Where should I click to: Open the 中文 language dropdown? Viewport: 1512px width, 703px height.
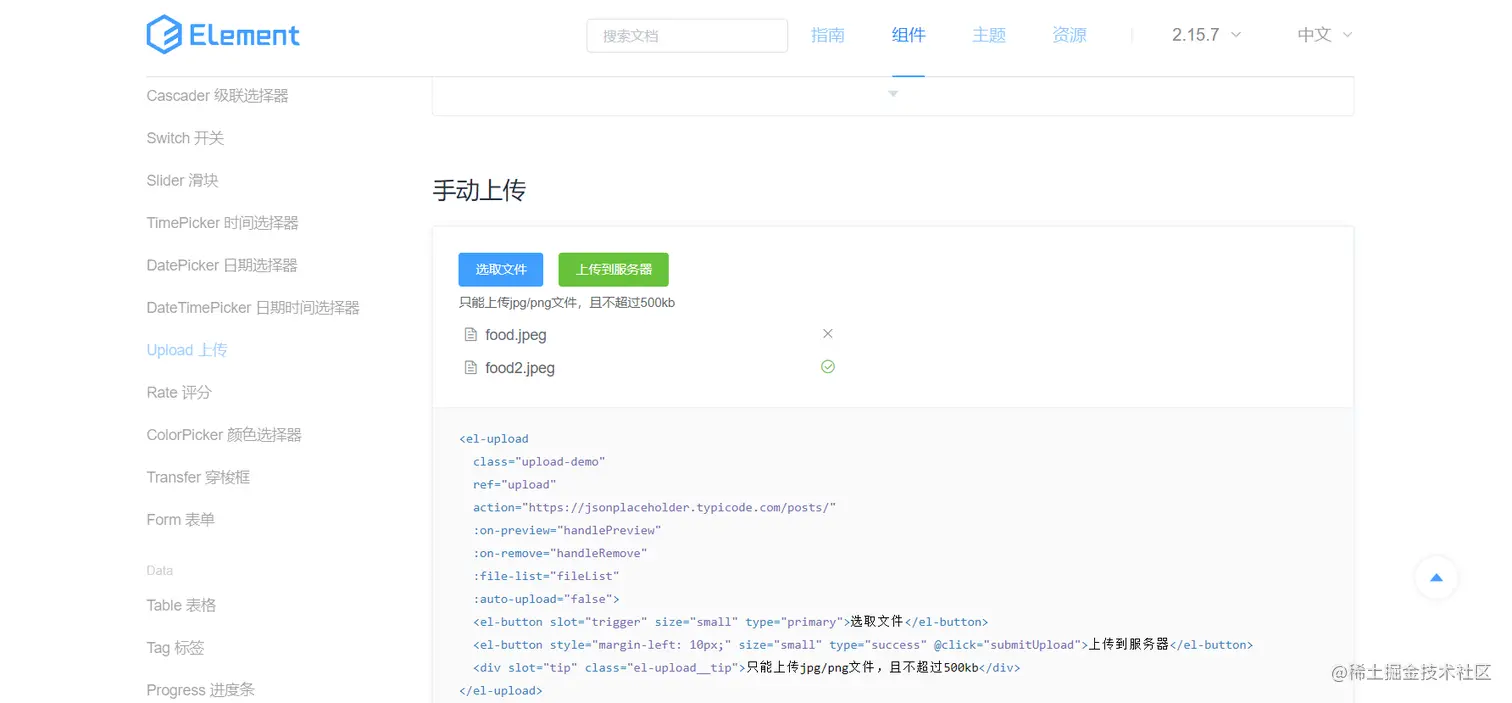click(x=1324, y=35)
